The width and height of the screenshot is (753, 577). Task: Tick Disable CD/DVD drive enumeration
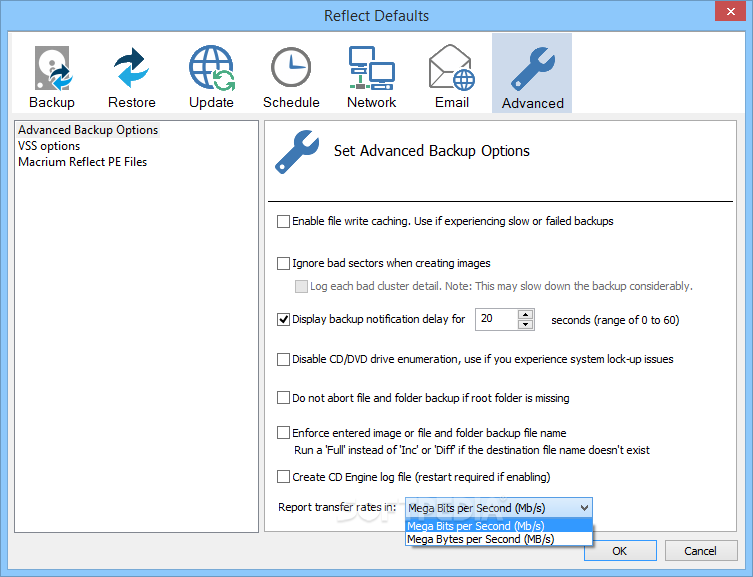(283, 360)
